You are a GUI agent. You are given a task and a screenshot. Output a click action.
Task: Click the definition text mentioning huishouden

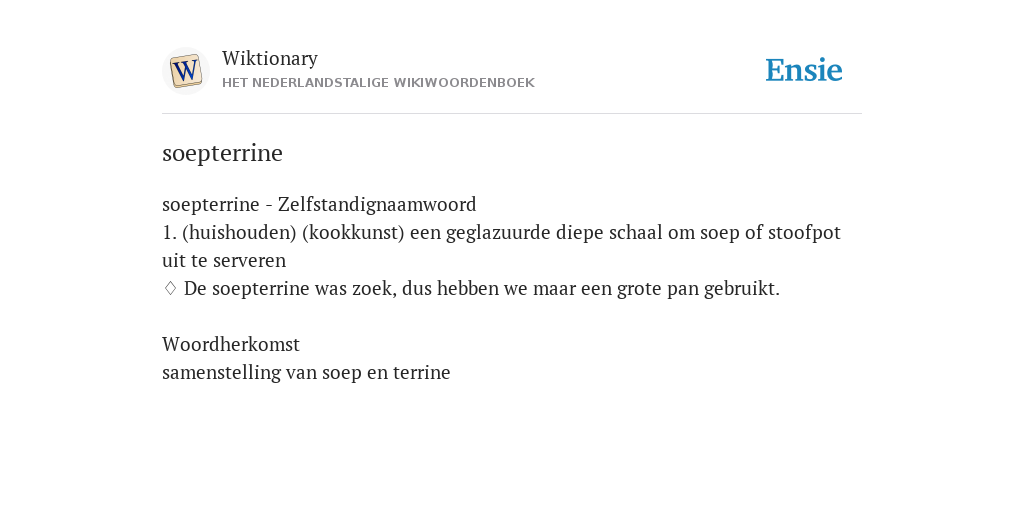(x=502, y=246)
